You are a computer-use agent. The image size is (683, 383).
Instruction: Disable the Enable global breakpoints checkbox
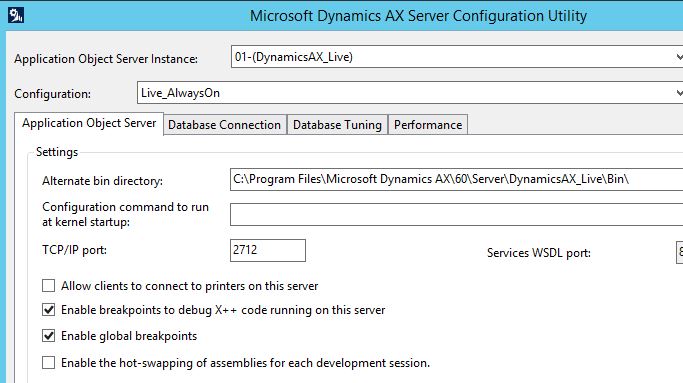pyautogui.click(x=48, y=336)
